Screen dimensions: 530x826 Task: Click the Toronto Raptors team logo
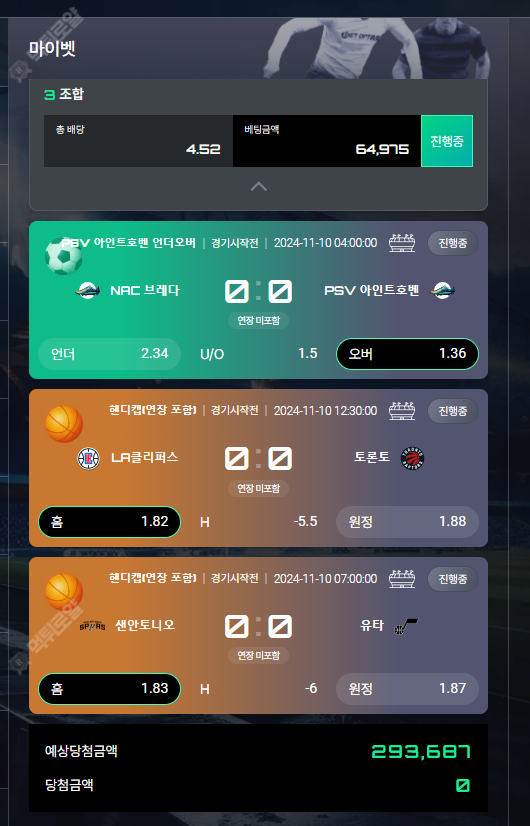413,458
